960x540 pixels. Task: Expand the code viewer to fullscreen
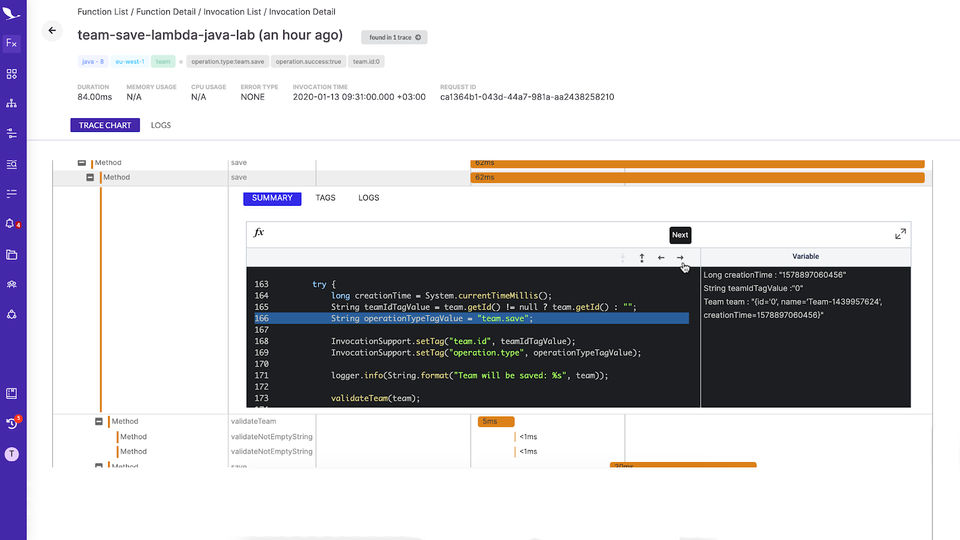[900, 234]
